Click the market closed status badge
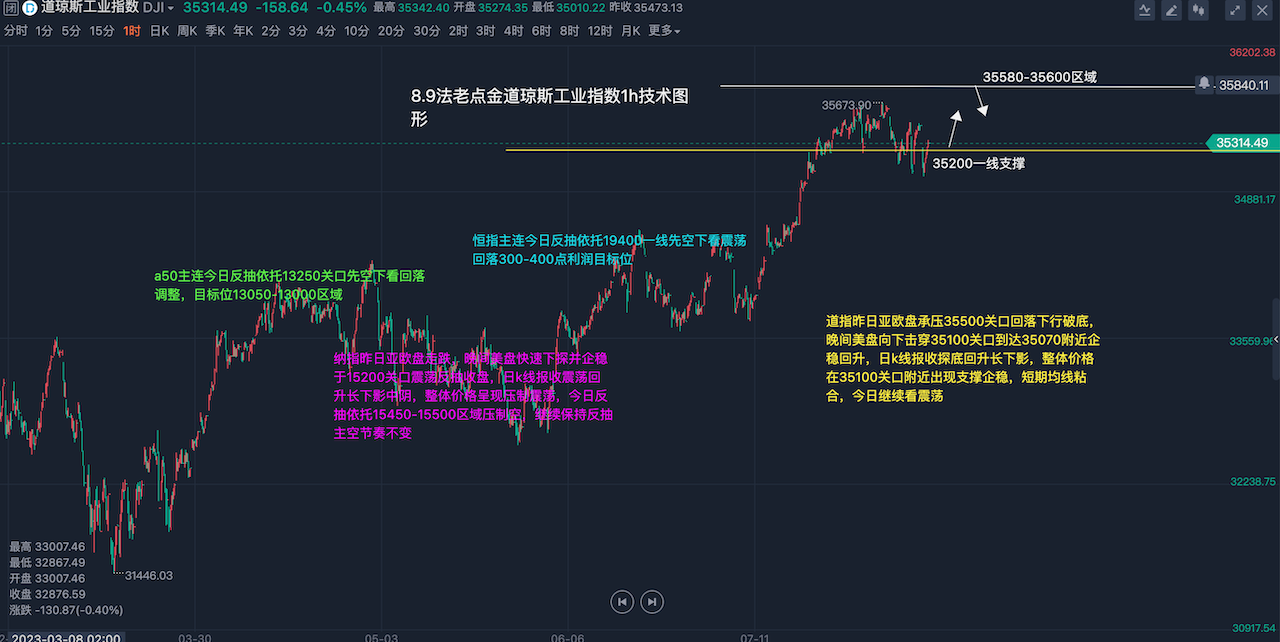 [10, 8]
